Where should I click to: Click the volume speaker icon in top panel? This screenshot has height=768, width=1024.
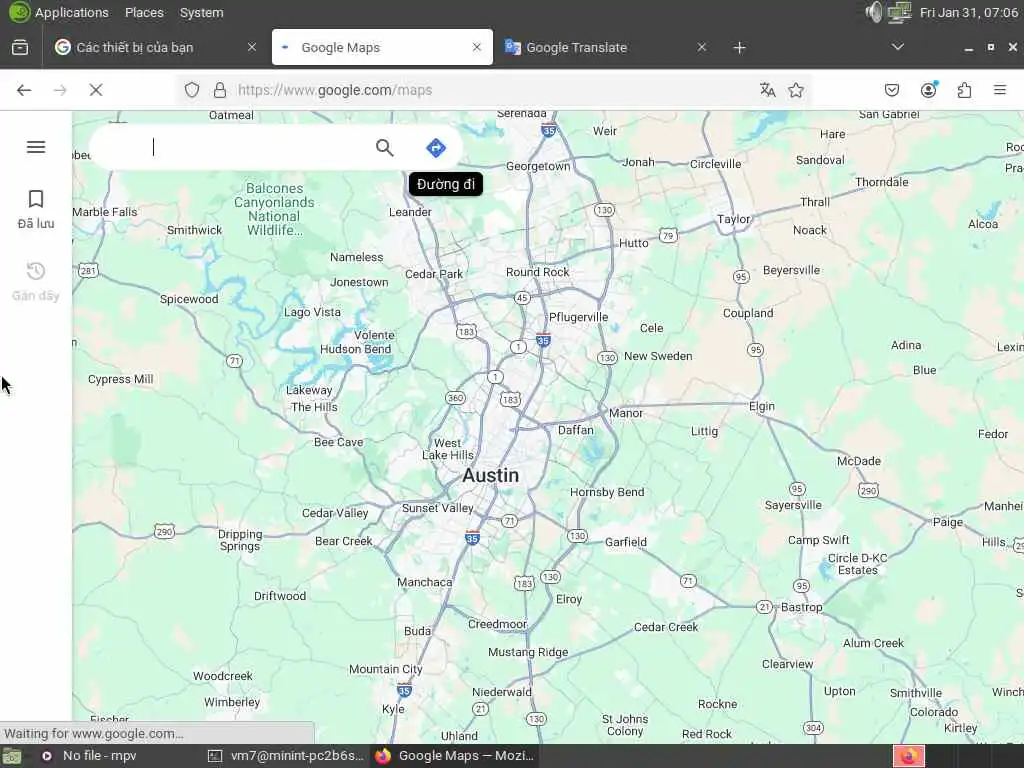[873, 12]
